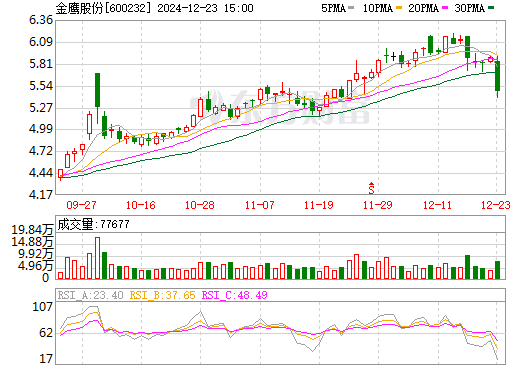
Task: Click the magenta 20PMA legend swatch
Action: (x=445, y=7)
